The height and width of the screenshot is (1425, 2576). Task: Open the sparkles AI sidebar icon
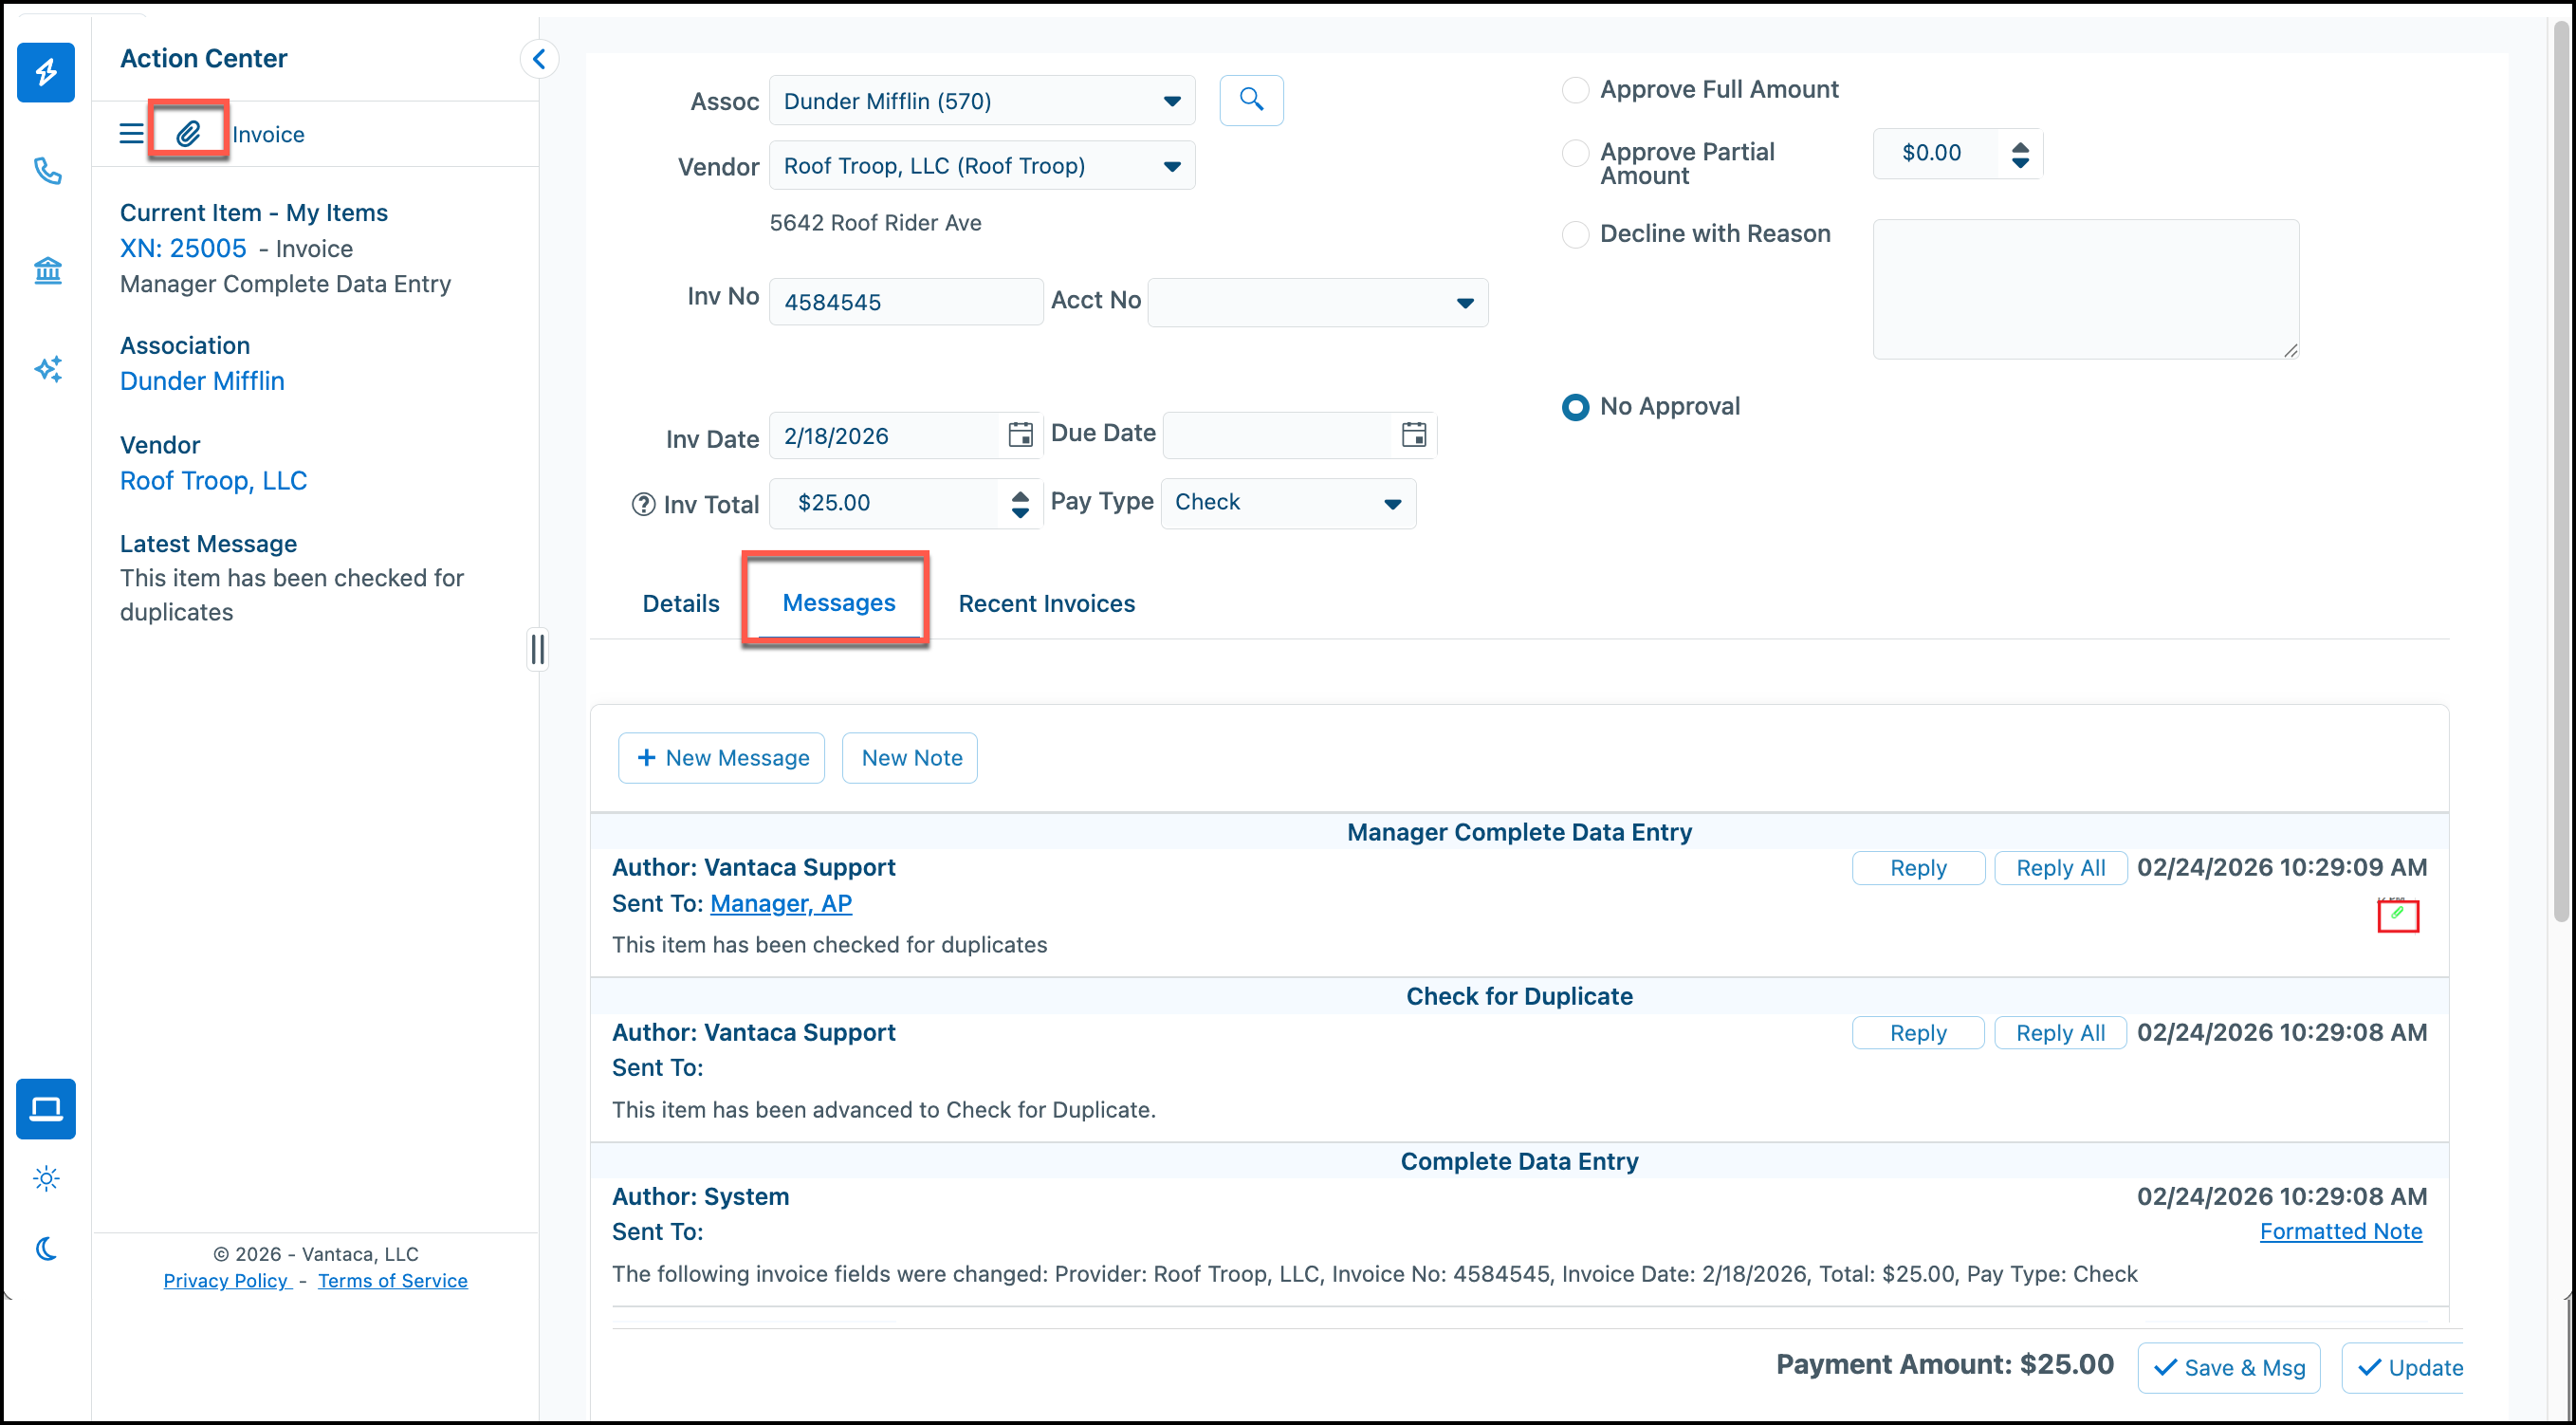pos(47,369)
